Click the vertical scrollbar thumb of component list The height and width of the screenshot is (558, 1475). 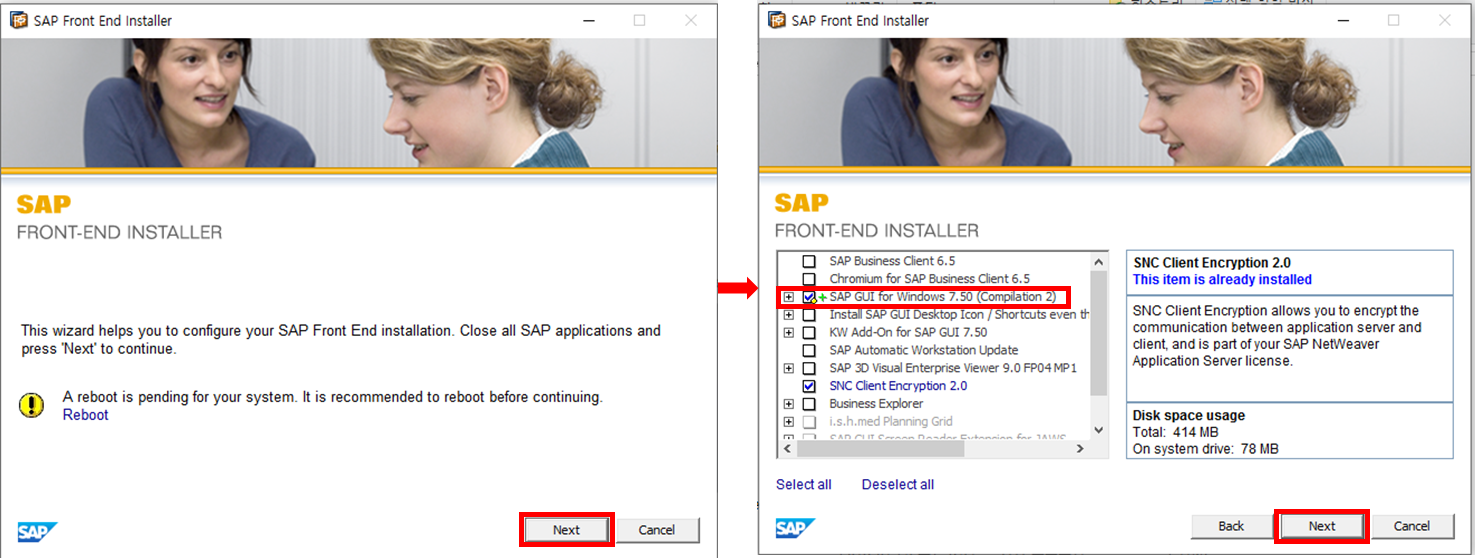coord(1099,333)
